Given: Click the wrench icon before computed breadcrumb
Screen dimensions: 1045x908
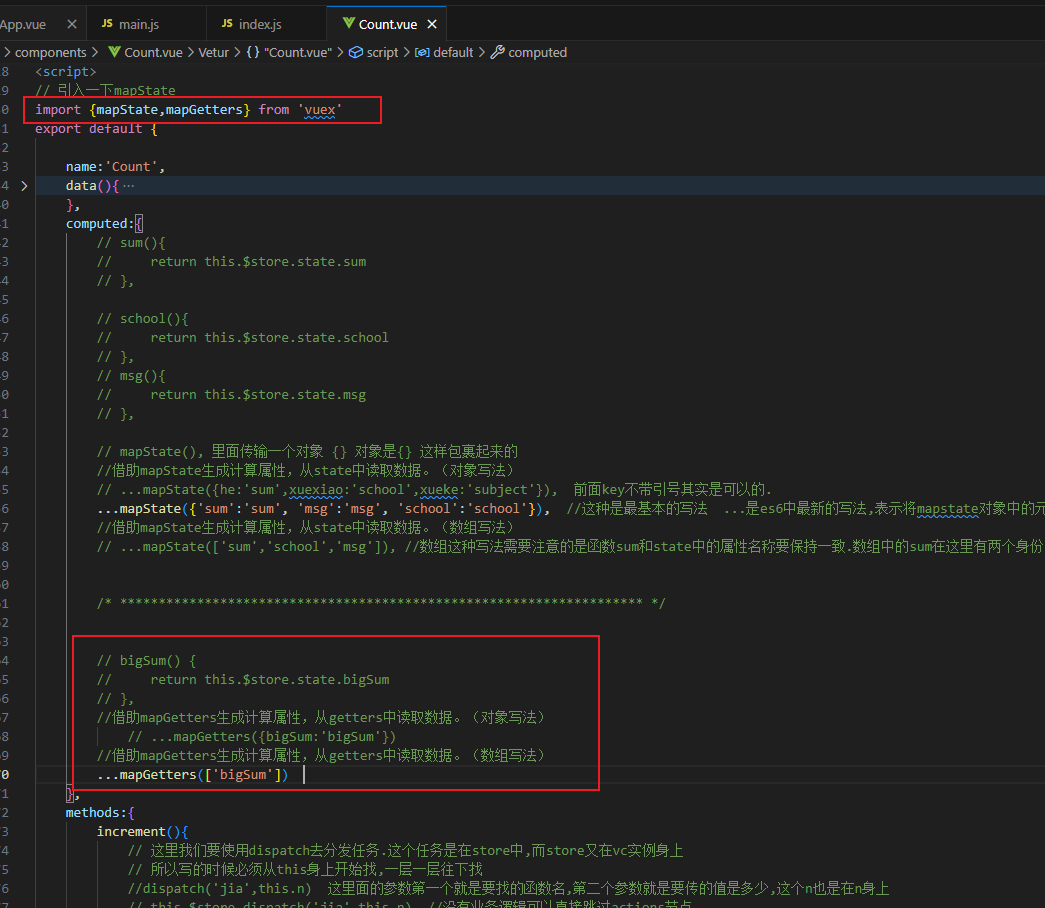Looking at the screenshot, I should click(x=497, y=52).
